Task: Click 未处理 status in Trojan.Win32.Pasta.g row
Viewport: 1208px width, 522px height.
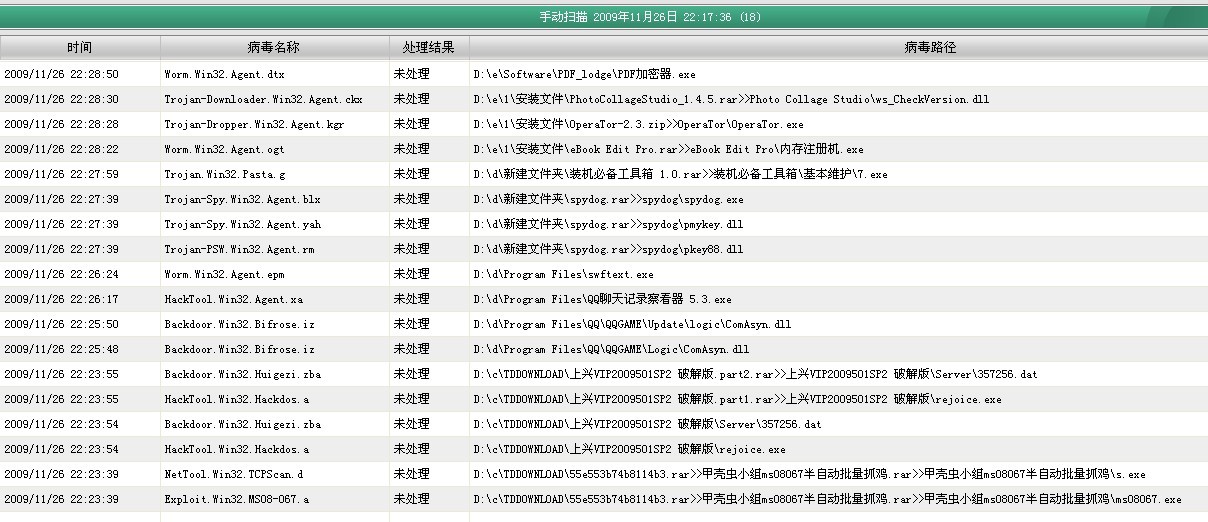Action: pyautogui.click(x=411, y=174)
